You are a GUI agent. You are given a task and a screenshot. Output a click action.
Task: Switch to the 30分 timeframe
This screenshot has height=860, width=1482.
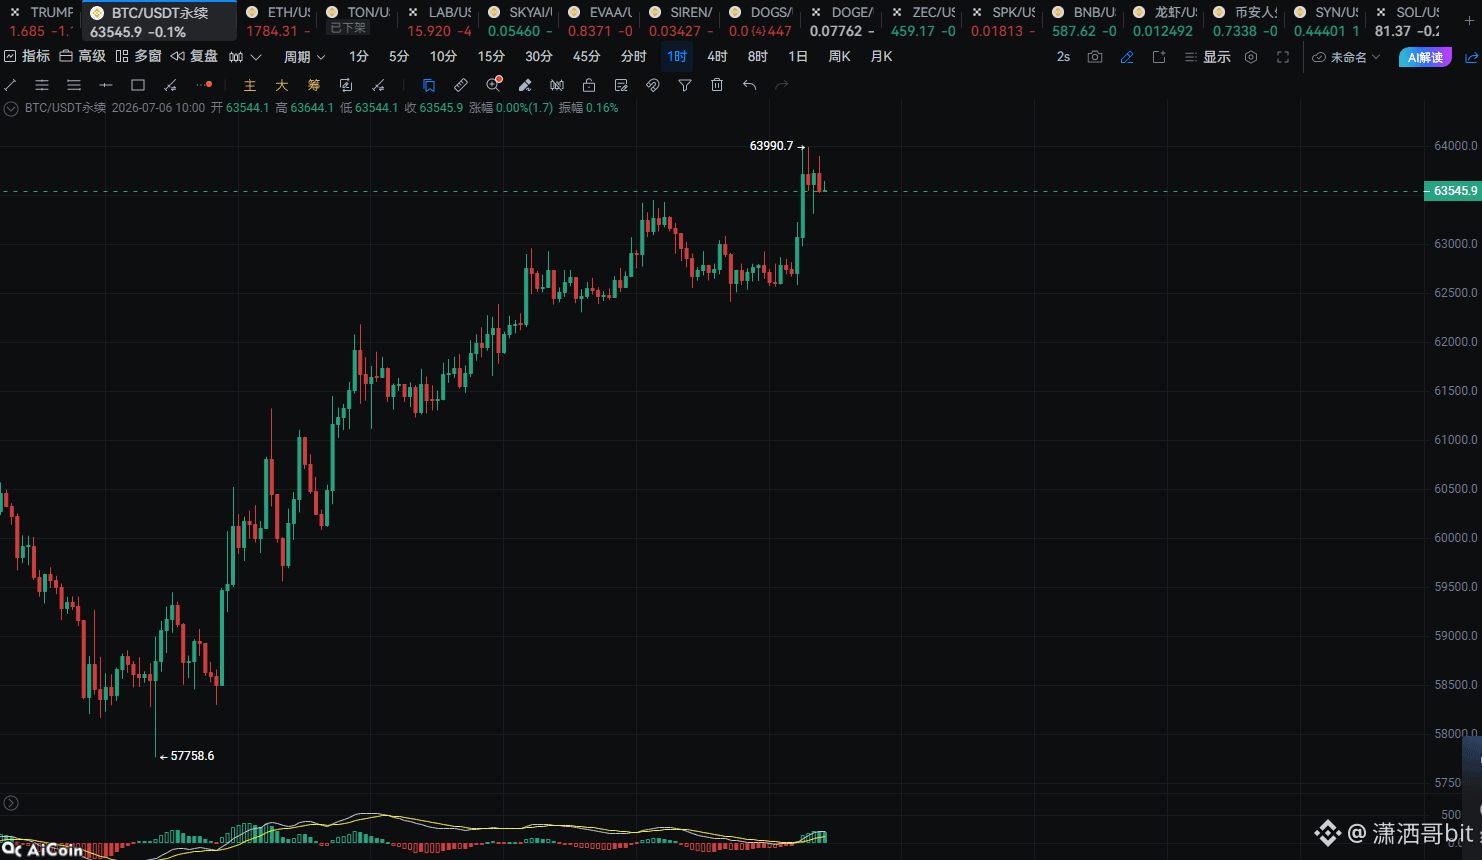pyautogui.click(x=539, y=57)
